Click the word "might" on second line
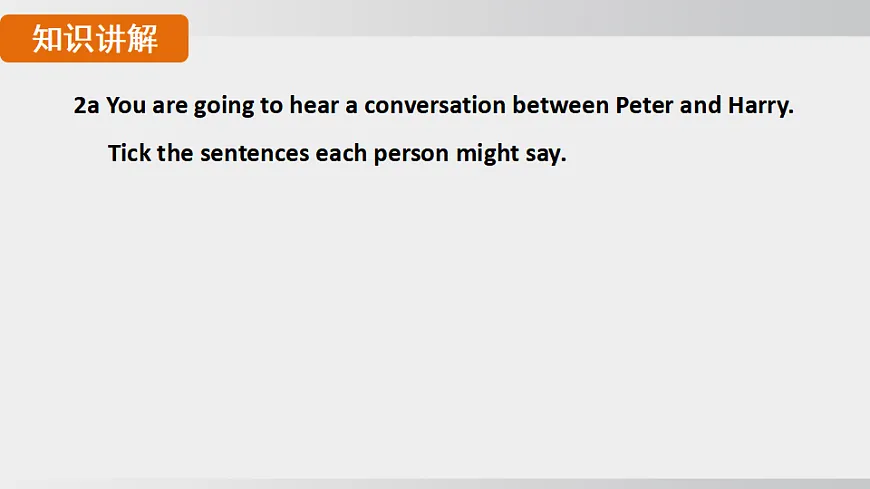Image resolution: width=870 pixels, height=489 pixels. (x=486, y=155)
